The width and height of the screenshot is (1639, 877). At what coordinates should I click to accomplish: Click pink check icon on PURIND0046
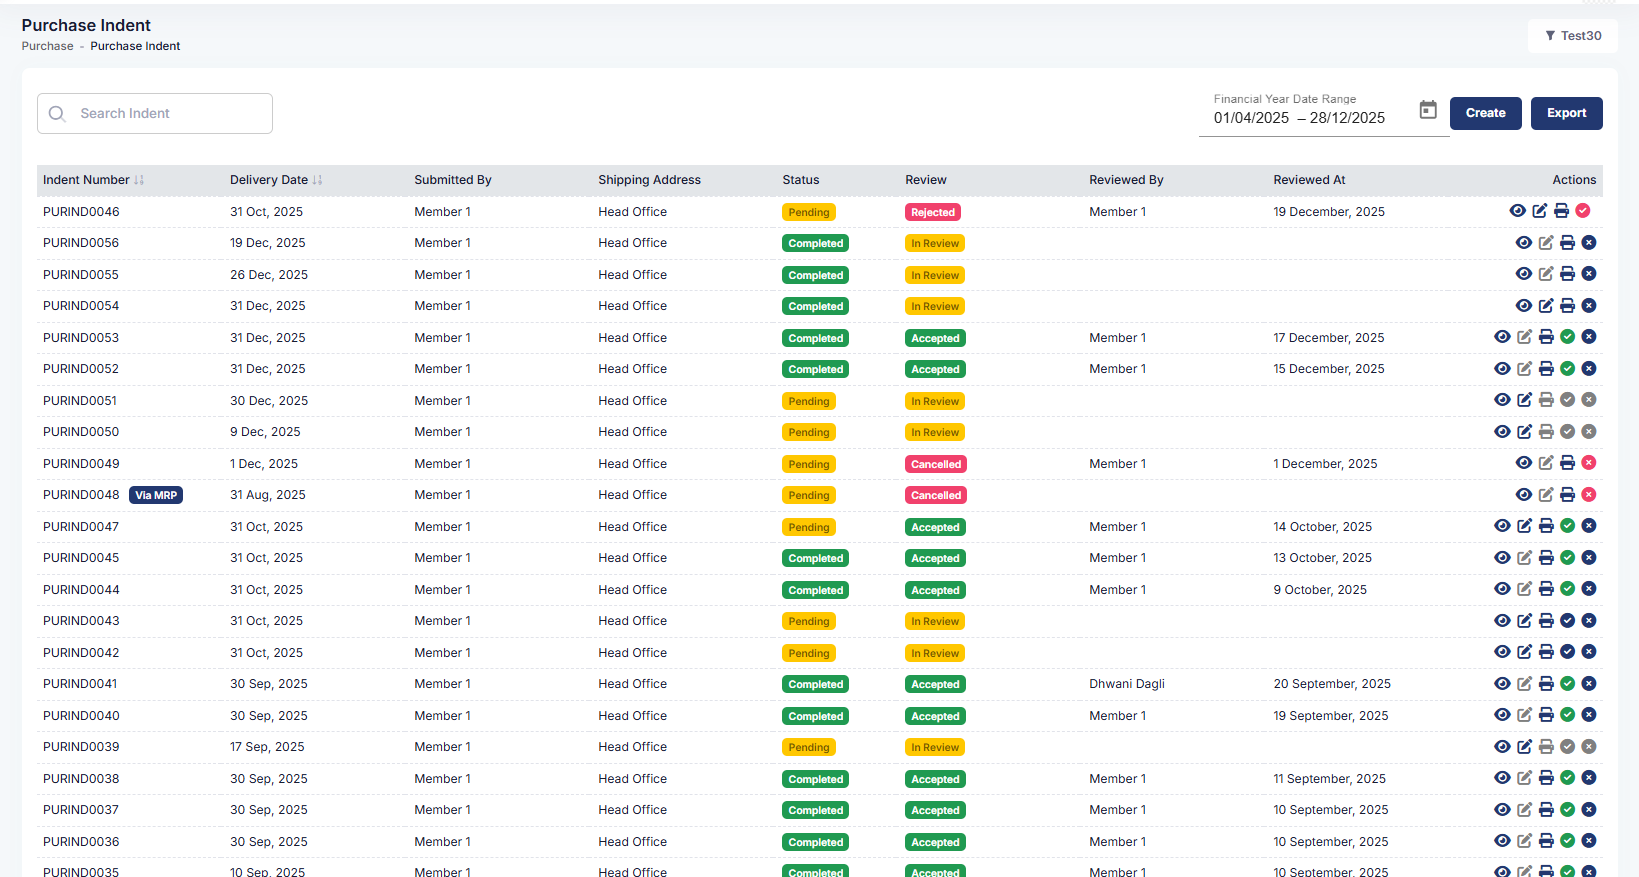(1583, 211)
